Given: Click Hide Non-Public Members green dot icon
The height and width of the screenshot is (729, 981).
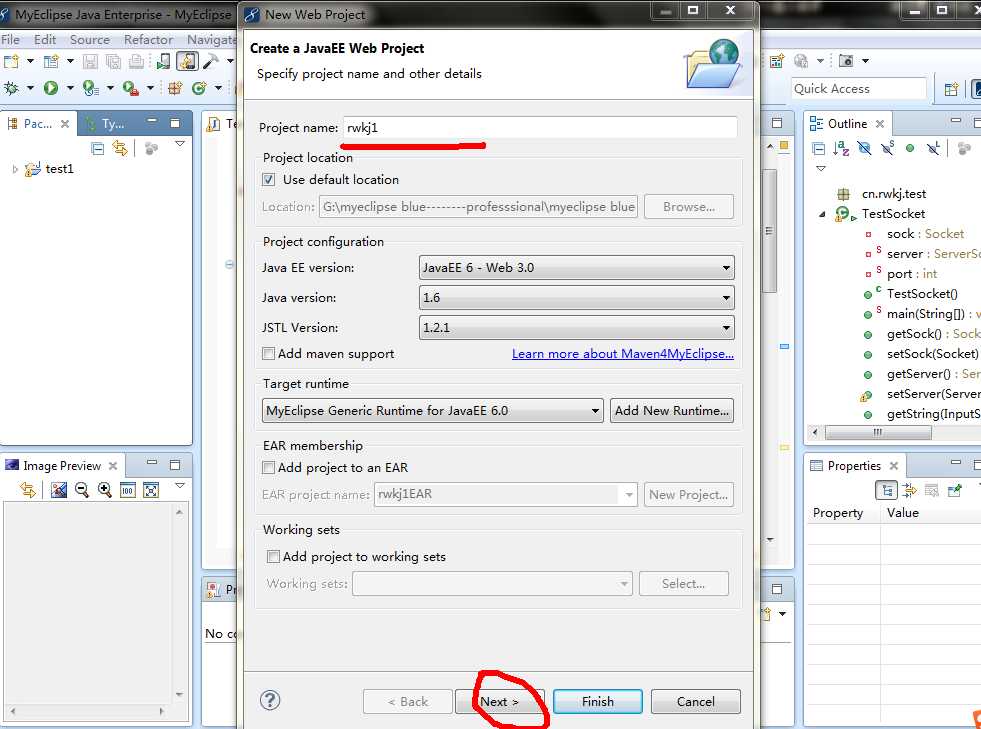Looking at the screenshot, I should pyautogui.click(x=910, y=148).
